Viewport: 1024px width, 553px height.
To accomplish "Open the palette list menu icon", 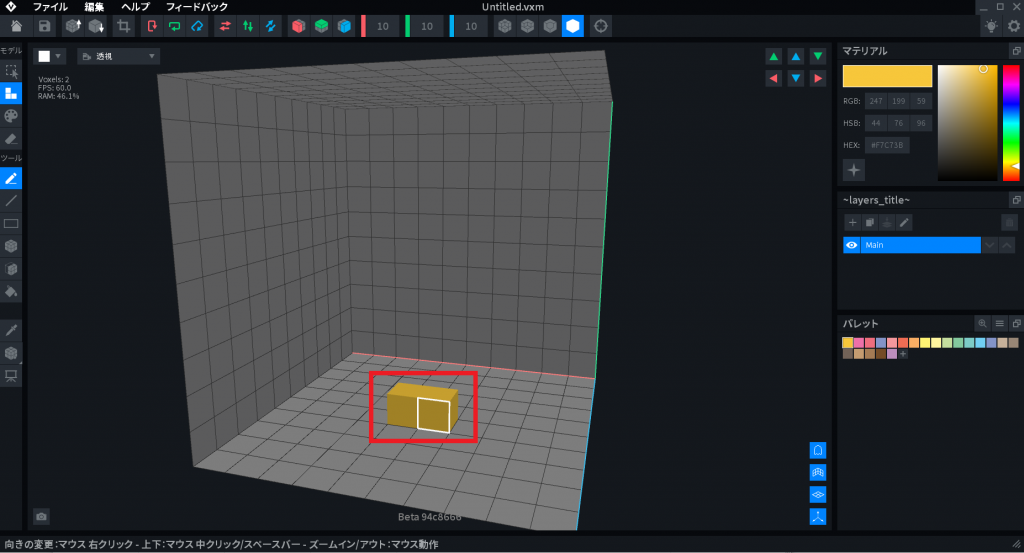I will (998, 324).
